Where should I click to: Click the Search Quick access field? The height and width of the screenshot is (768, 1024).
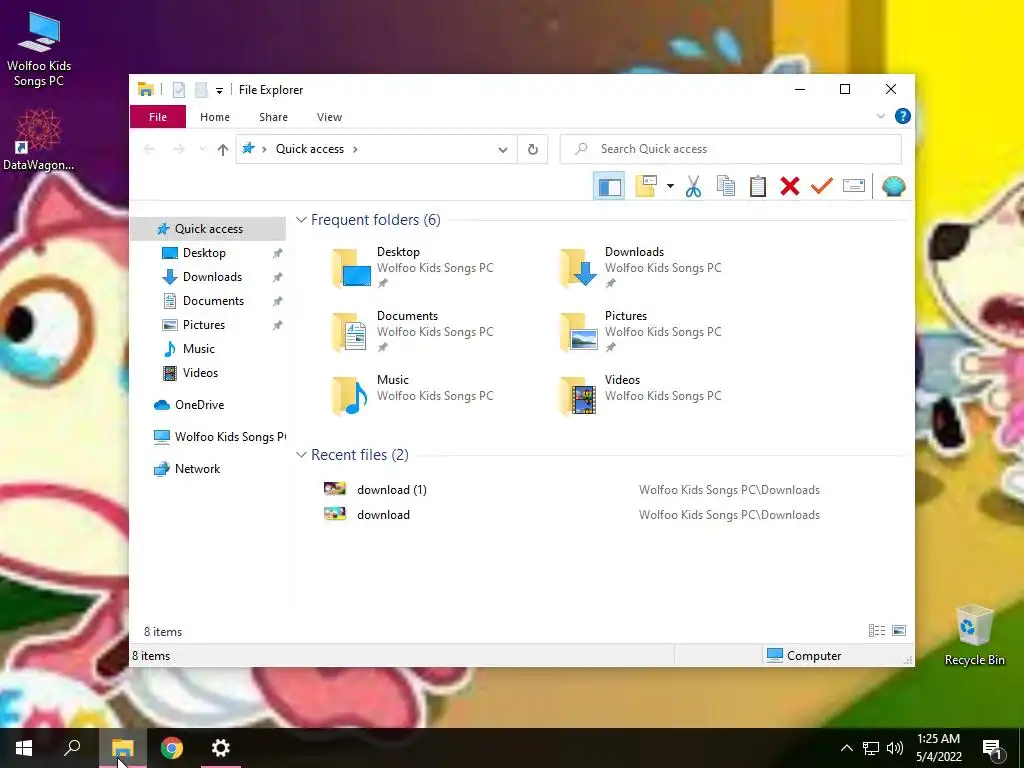click(731, 149)
